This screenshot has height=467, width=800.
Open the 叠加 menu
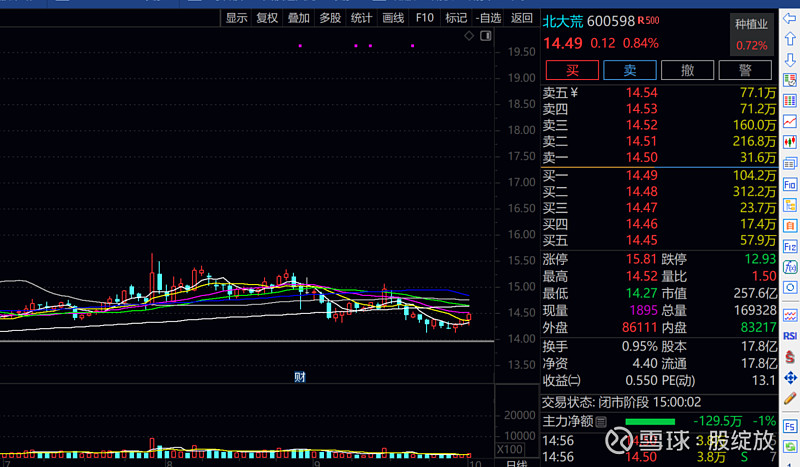[x=298, y=18]
